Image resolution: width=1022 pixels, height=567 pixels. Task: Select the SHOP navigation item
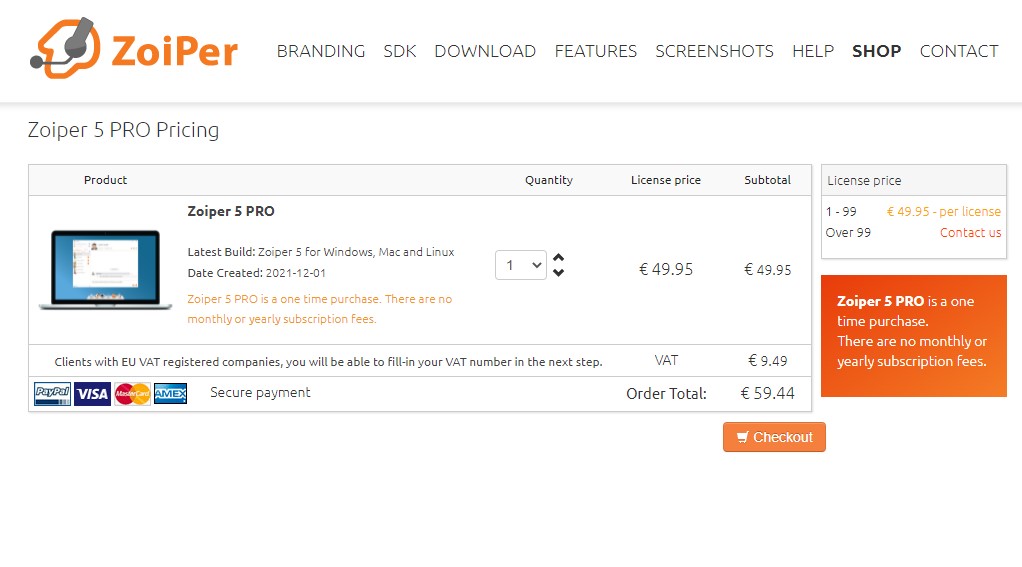[x=877, y=51]
